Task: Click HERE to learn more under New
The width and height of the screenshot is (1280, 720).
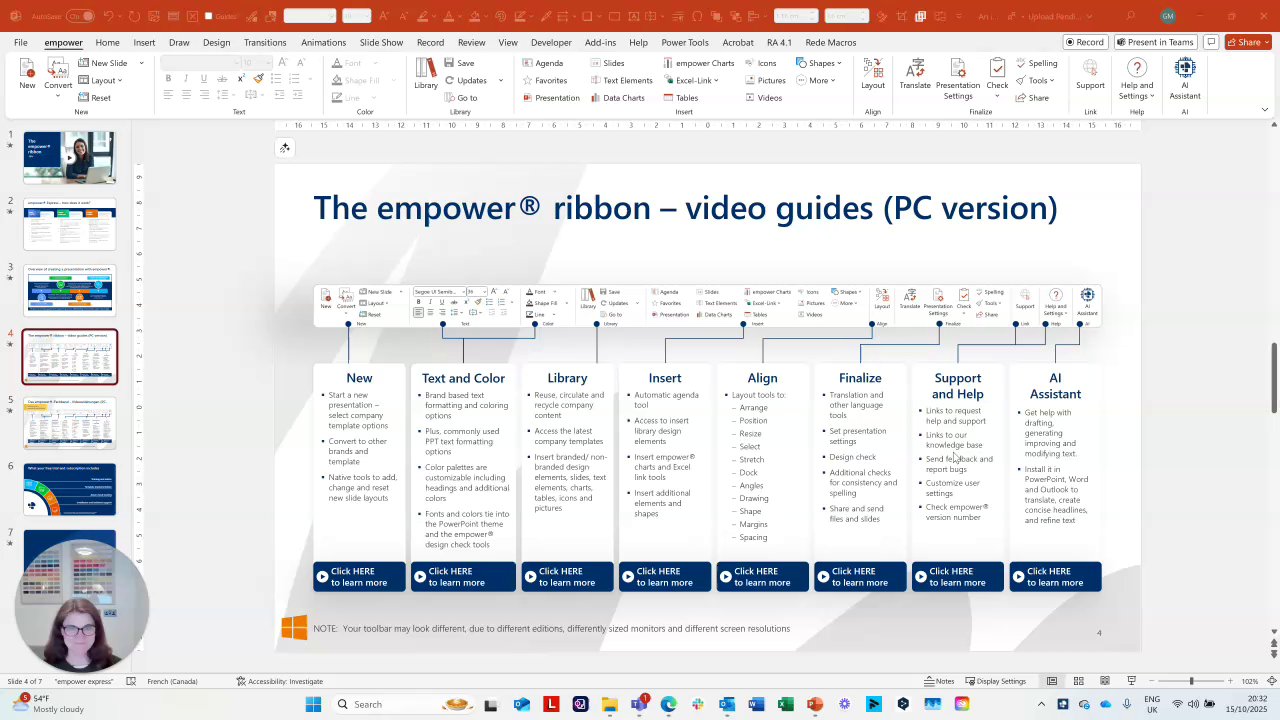Action: (359, 577)
